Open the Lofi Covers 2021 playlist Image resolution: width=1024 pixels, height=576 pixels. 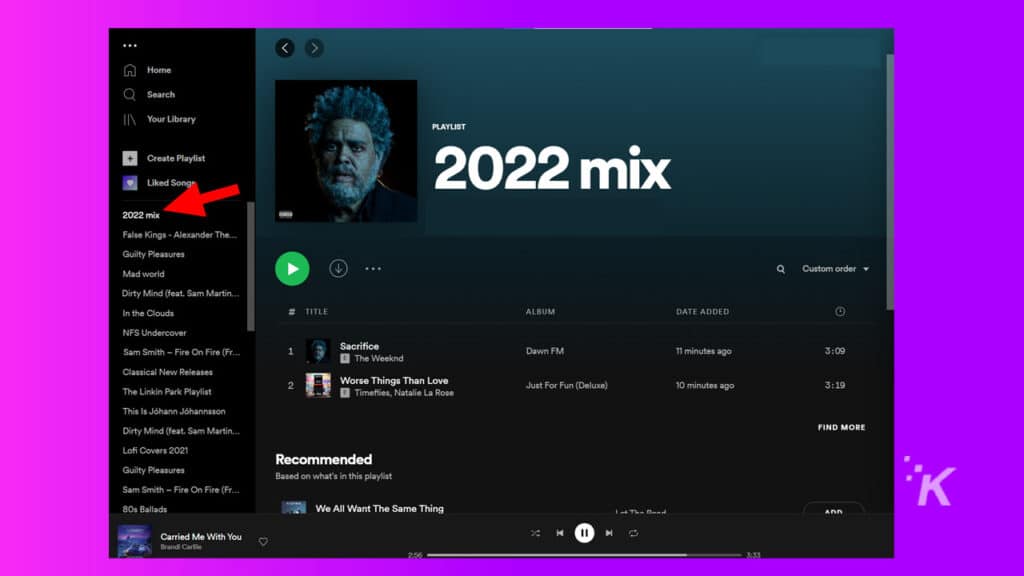pyautogui.click(x=155, y=451)
